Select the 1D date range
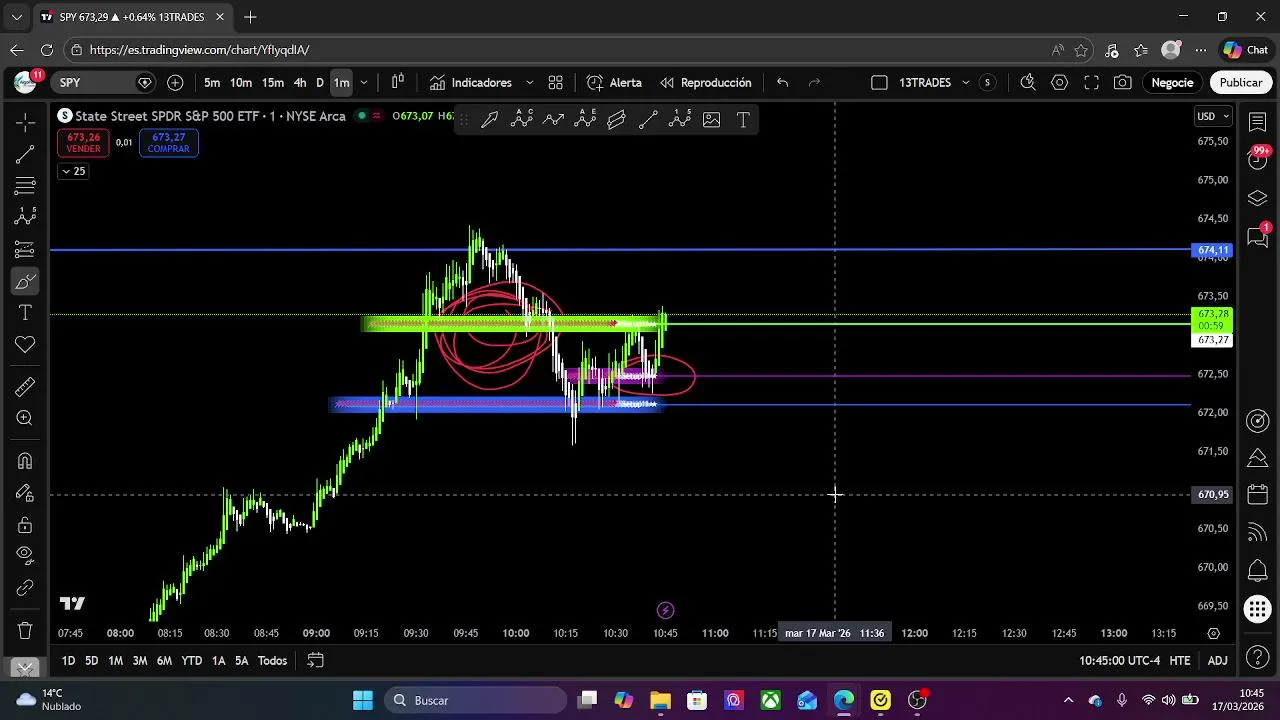The height and width of the screenshot is (720, 1280). pos(68,661)
